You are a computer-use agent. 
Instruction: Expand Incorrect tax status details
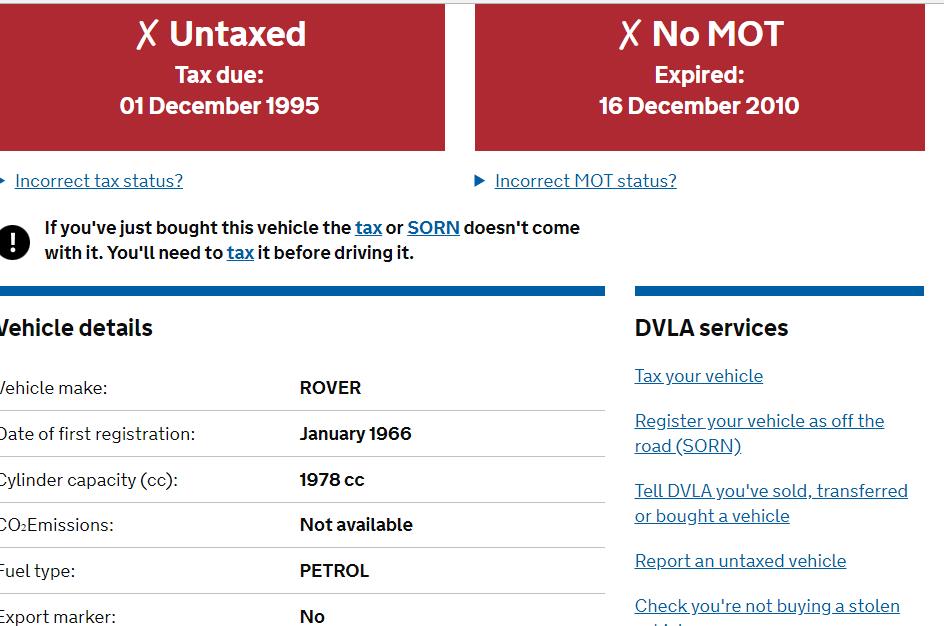[99, 181]
